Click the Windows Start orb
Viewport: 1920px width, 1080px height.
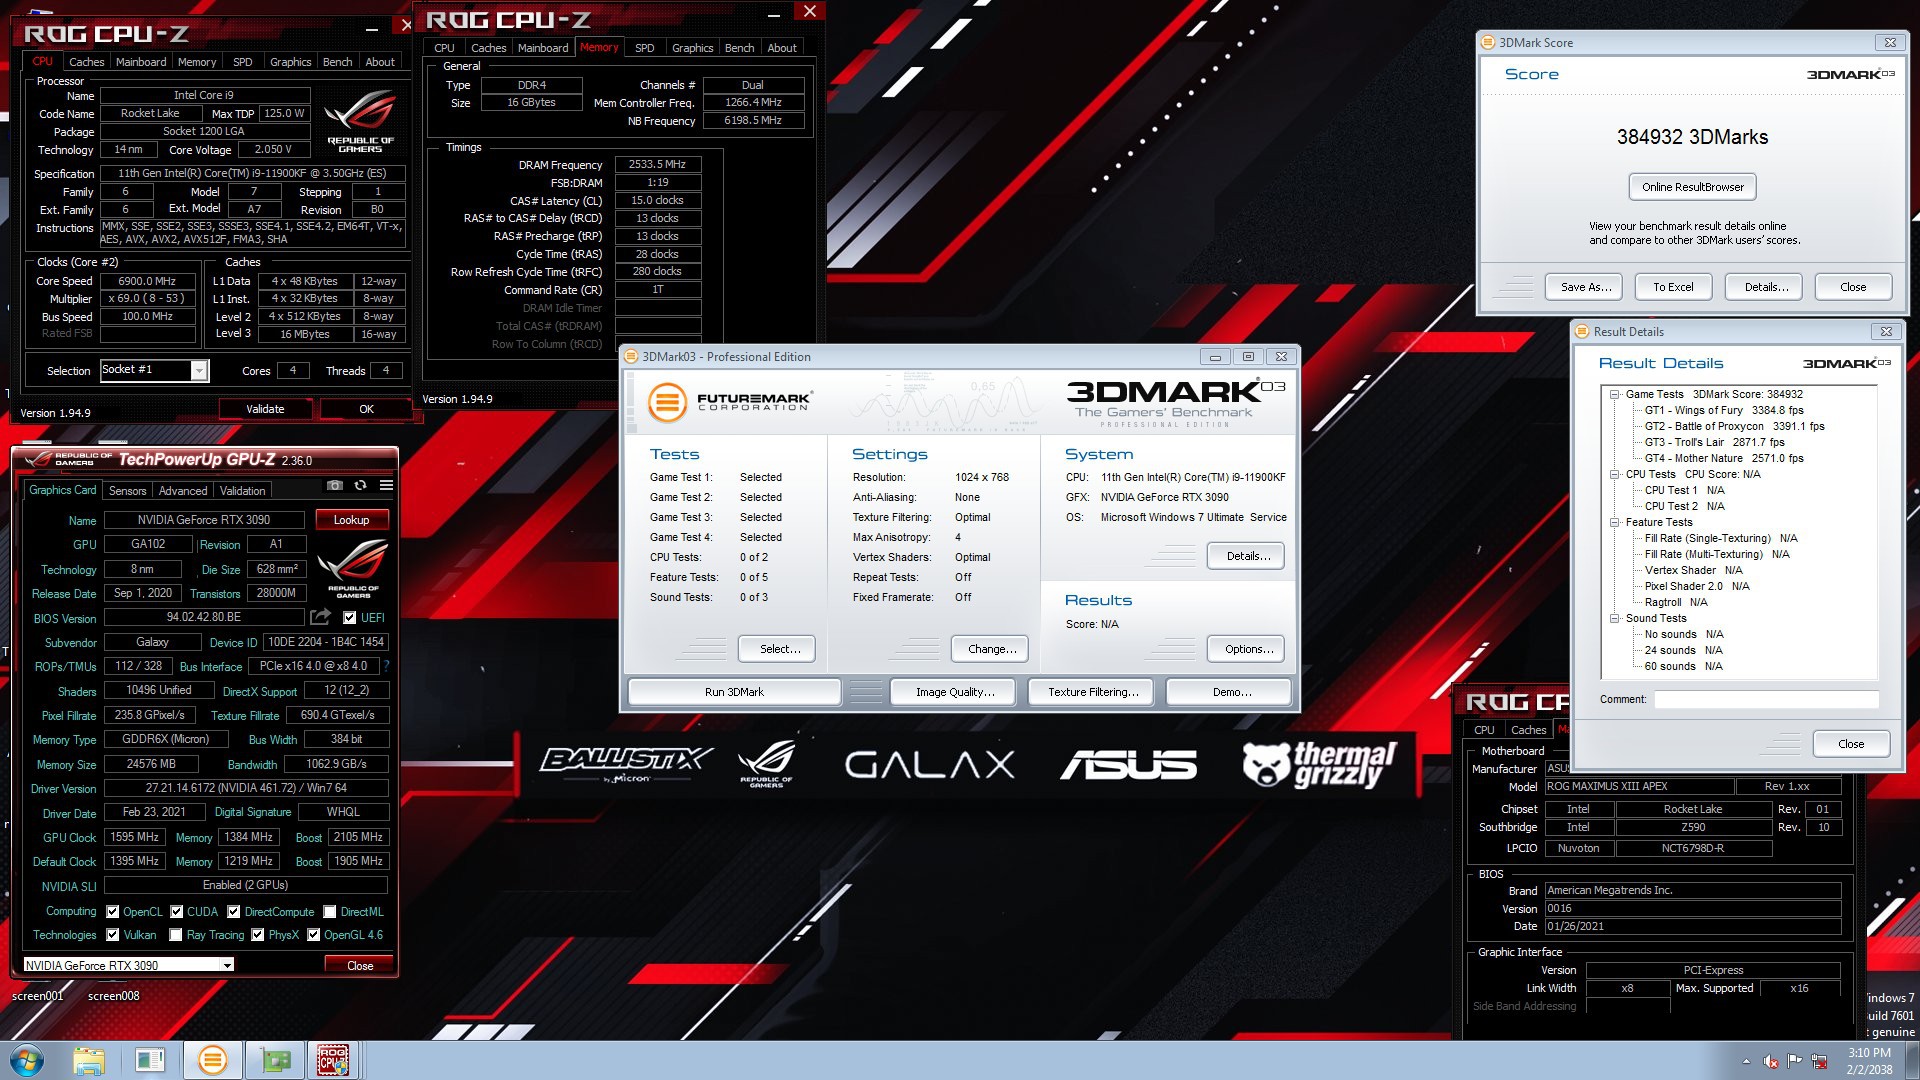click(x=27, y=1060)
